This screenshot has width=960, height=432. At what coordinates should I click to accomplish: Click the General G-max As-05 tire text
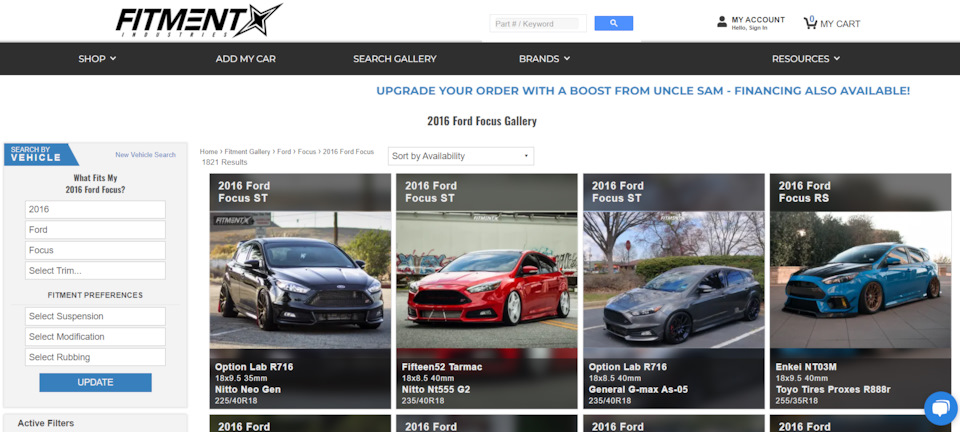tap(638, 389)
